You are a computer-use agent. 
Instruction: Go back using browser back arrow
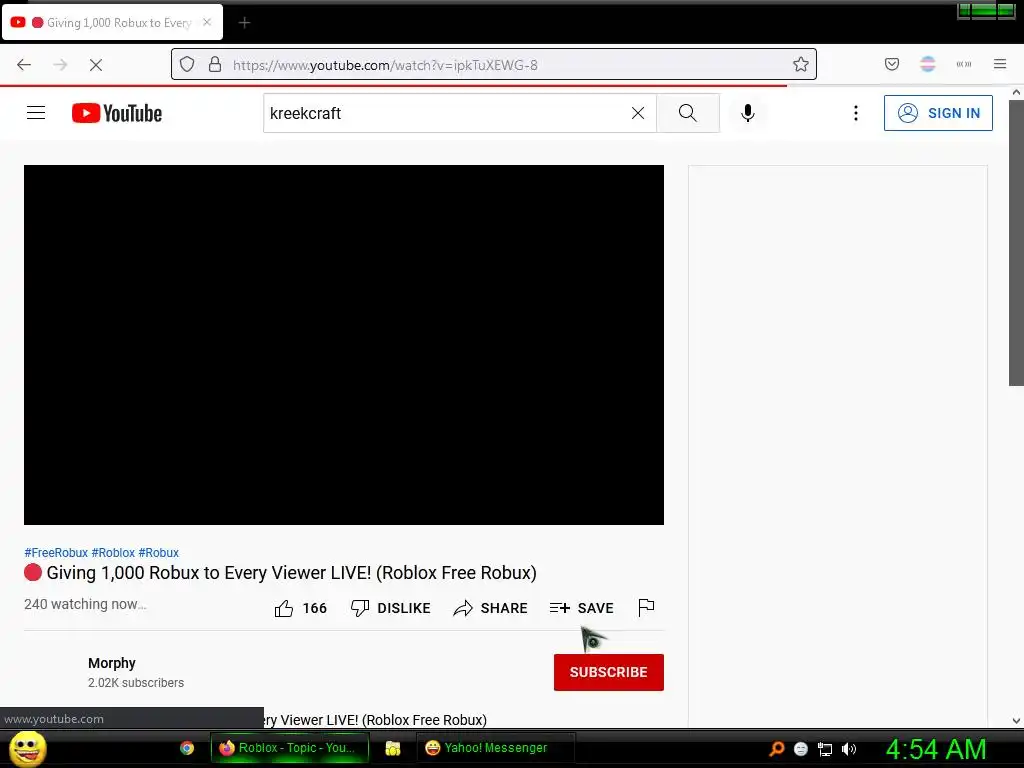pyautogui.click(x=24, y=65)
